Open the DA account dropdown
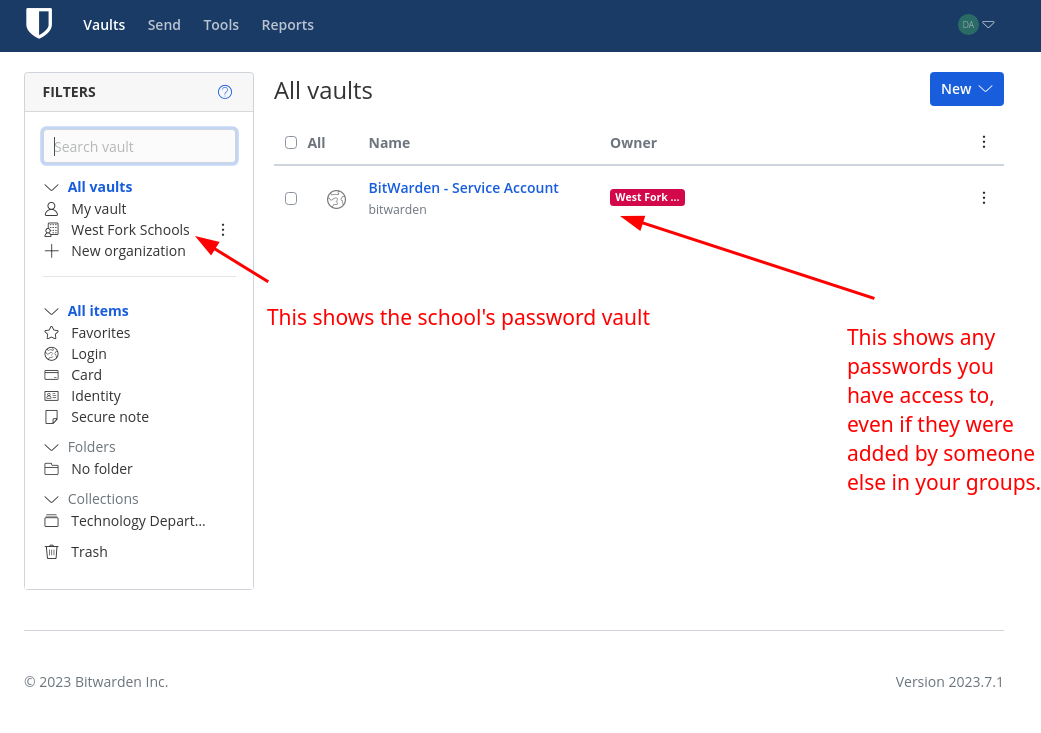The width and height of the screenshot is (1041, 733). pos(976,25)
